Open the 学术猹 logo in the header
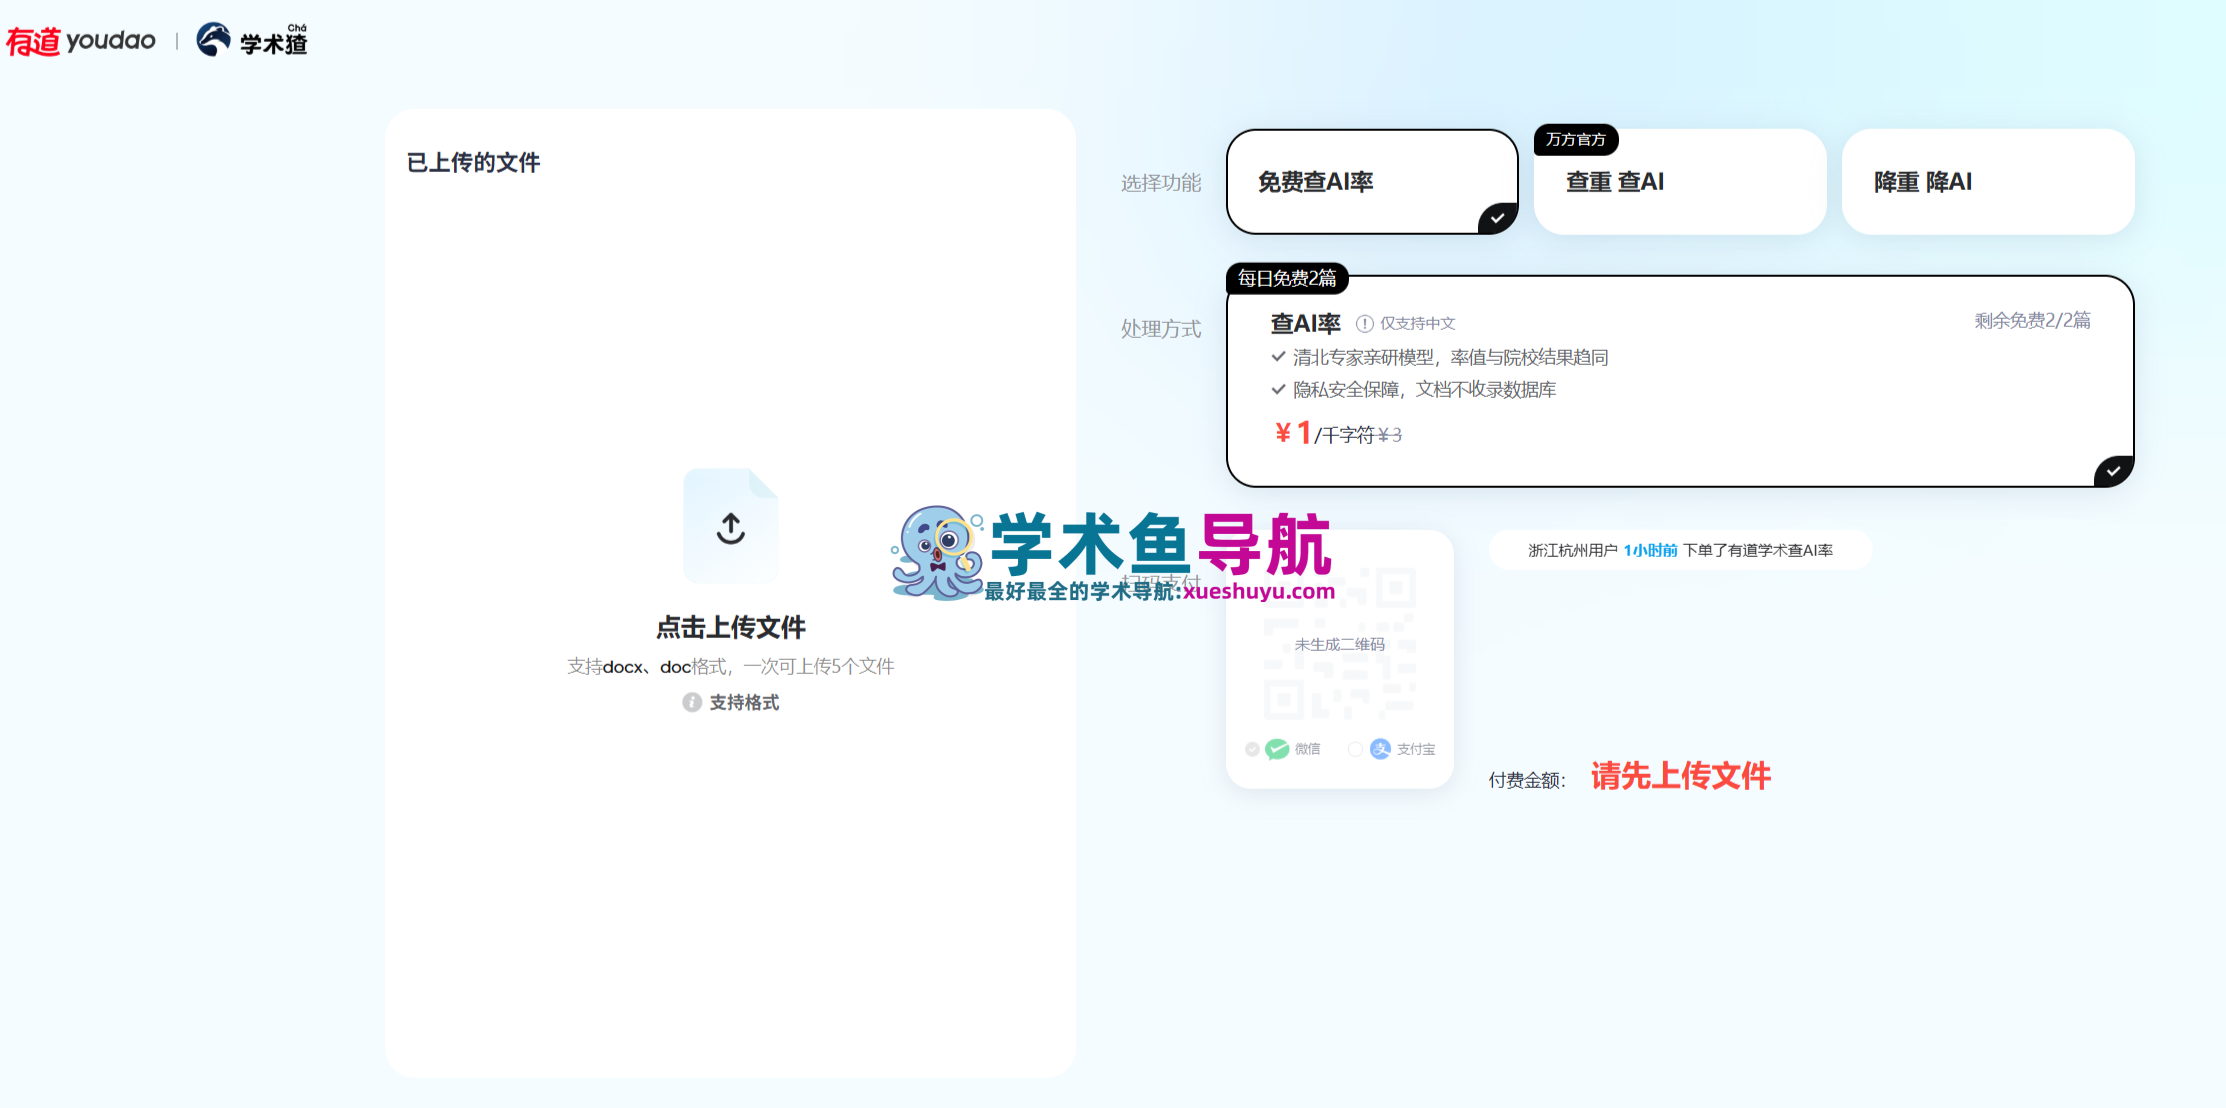This screenshot has width=2226, height=1108. [x=252, y=40]
